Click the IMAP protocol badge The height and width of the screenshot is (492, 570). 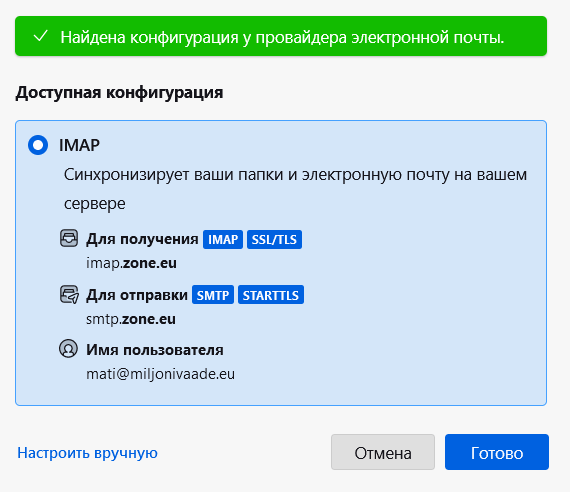[223, 240]
